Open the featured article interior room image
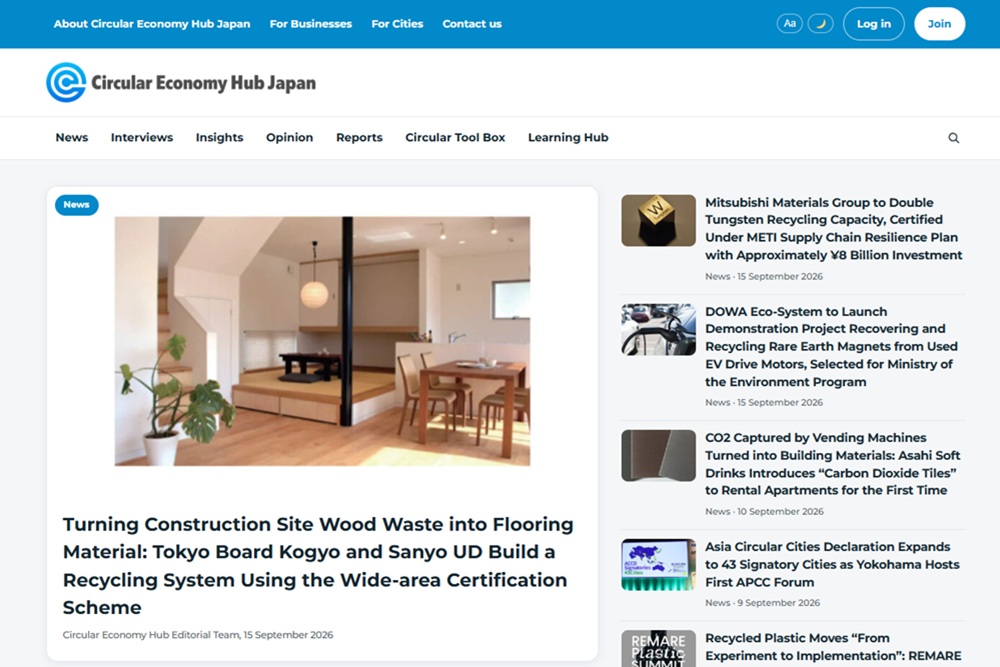The width and height of the screenshot is (1000, 667). tap(322, 341)
